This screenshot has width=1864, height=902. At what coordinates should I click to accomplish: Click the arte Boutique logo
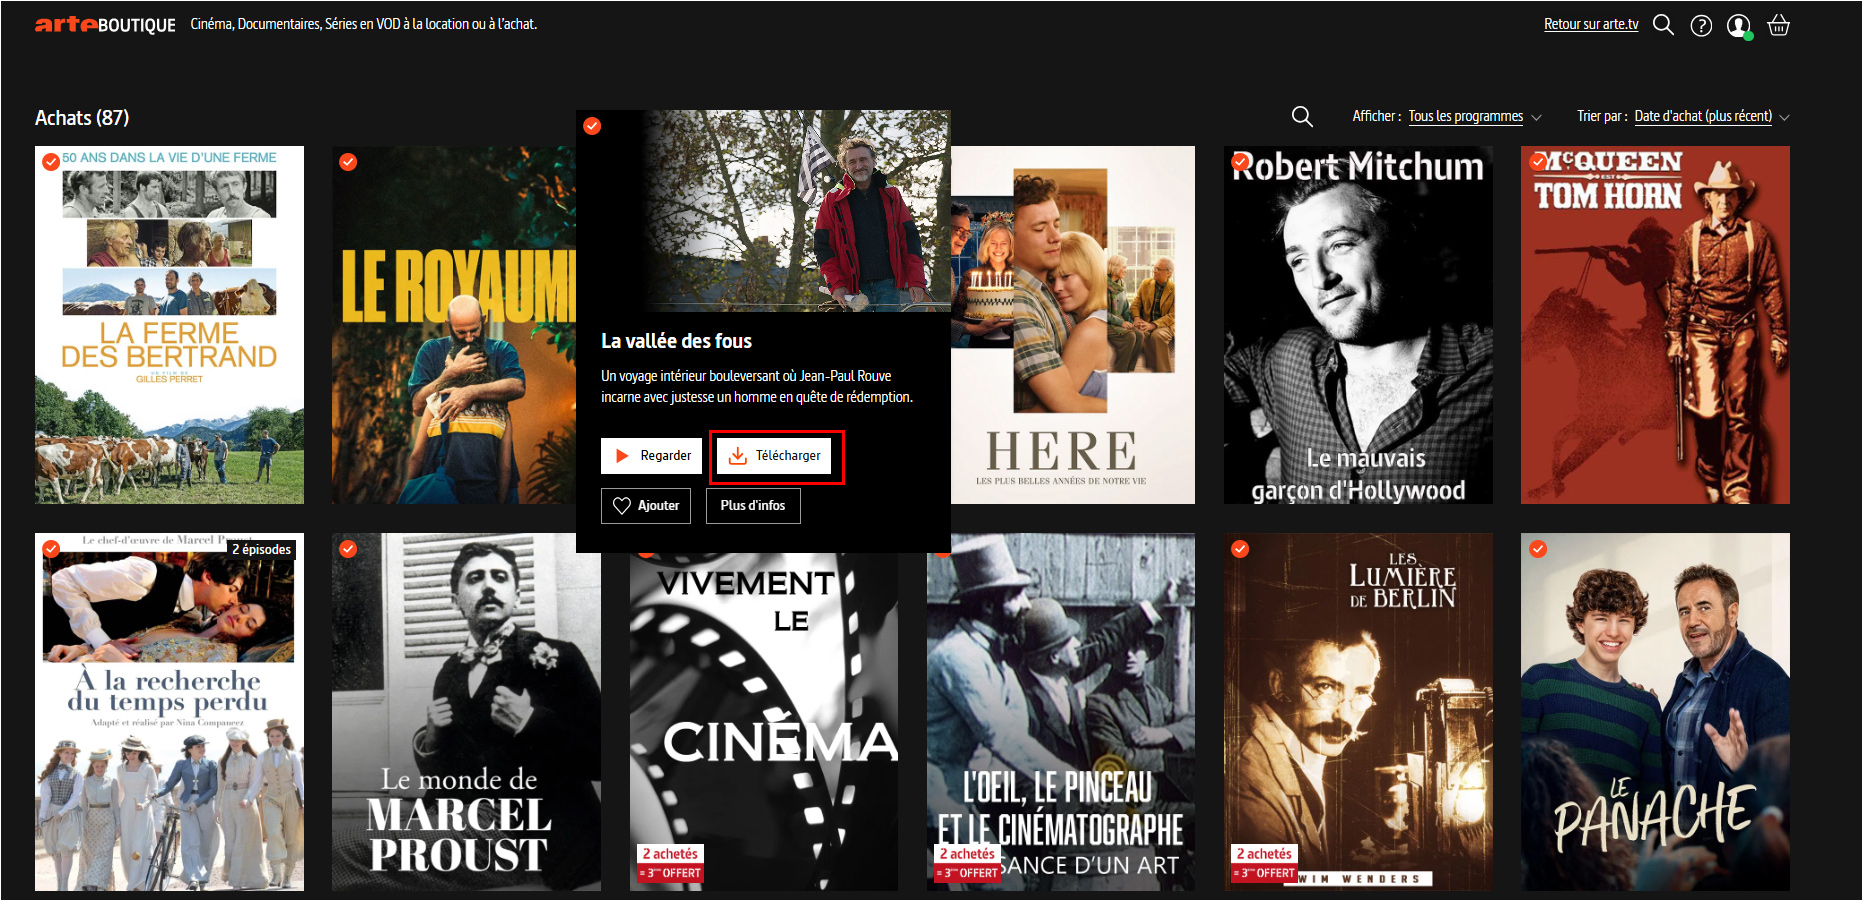pos(105,25)
